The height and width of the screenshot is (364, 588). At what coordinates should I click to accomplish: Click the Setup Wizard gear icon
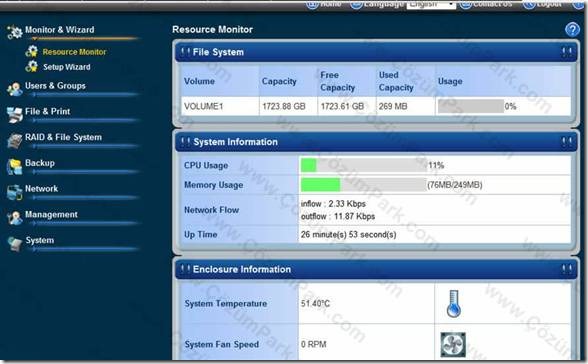pyautogui.click(x=32, y=66)
